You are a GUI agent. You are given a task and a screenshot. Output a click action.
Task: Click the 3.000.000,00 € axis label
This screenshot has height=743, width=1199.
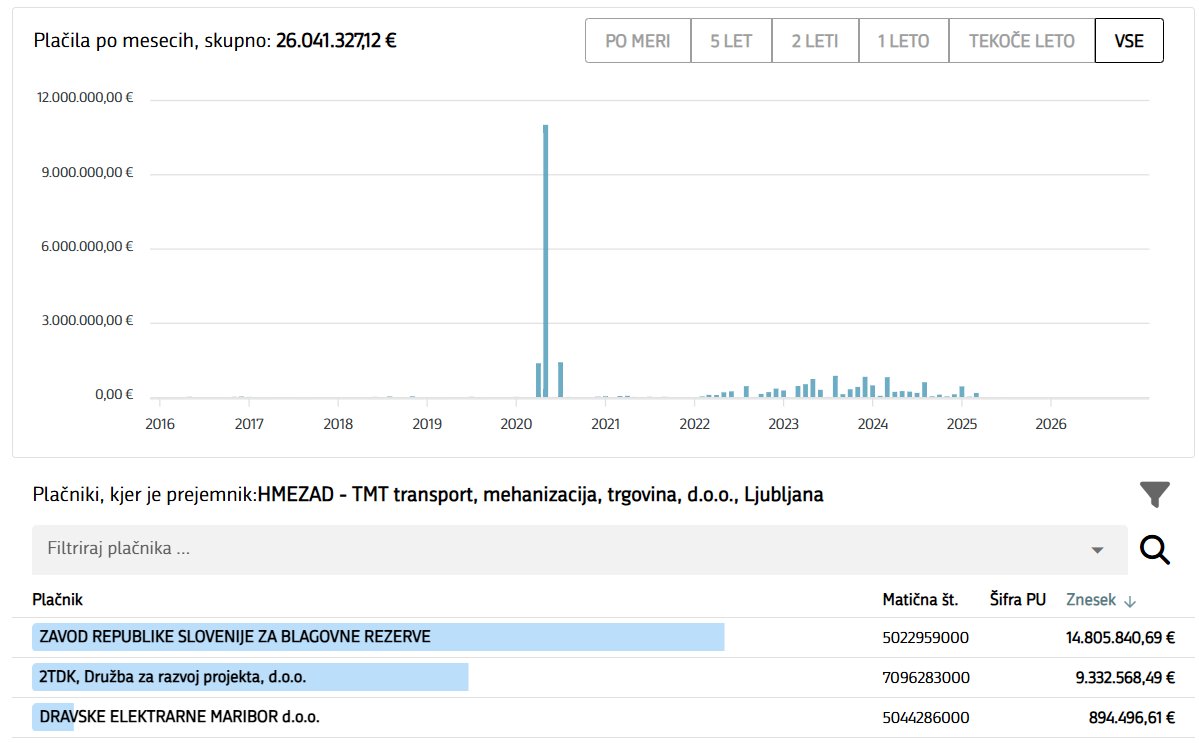87,320
